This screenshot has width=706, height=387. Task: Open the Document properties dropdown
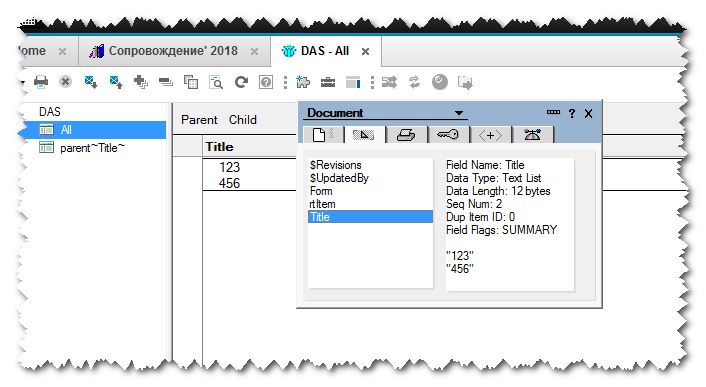[459, 113]
